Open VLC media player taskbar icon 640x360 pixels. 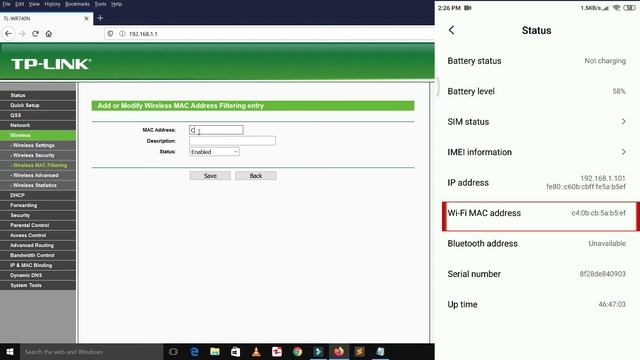(x=256, y=352)
